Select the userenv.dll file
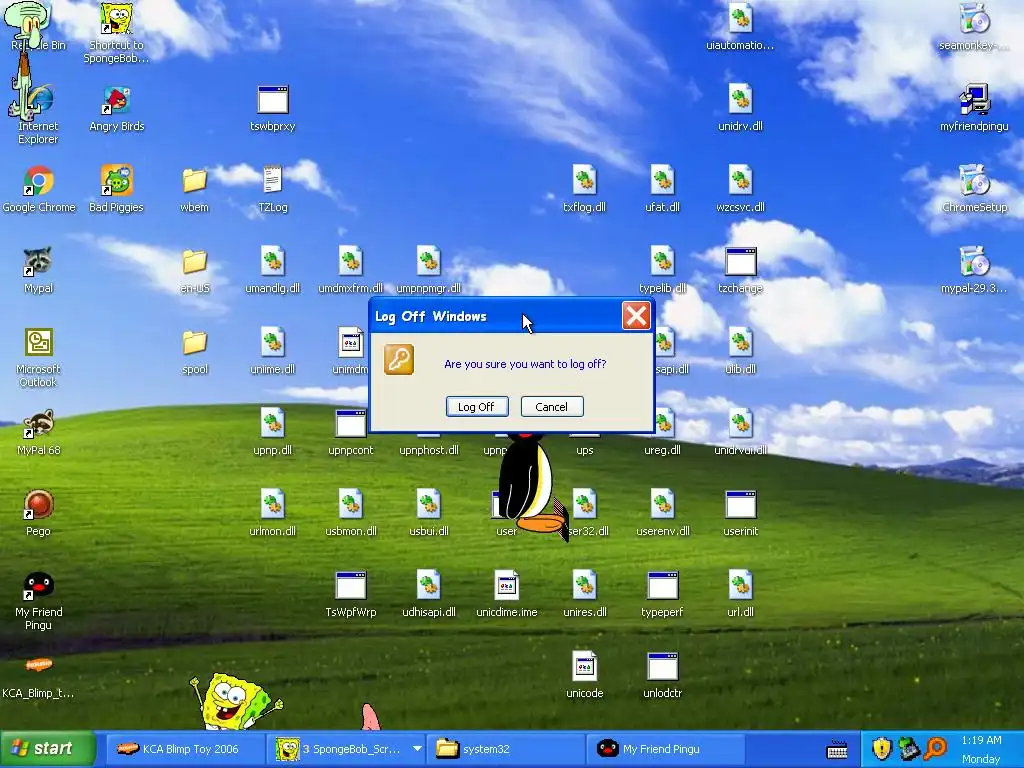The height and width of the screenshot is (768, 1024). click(x=662, y=513)
